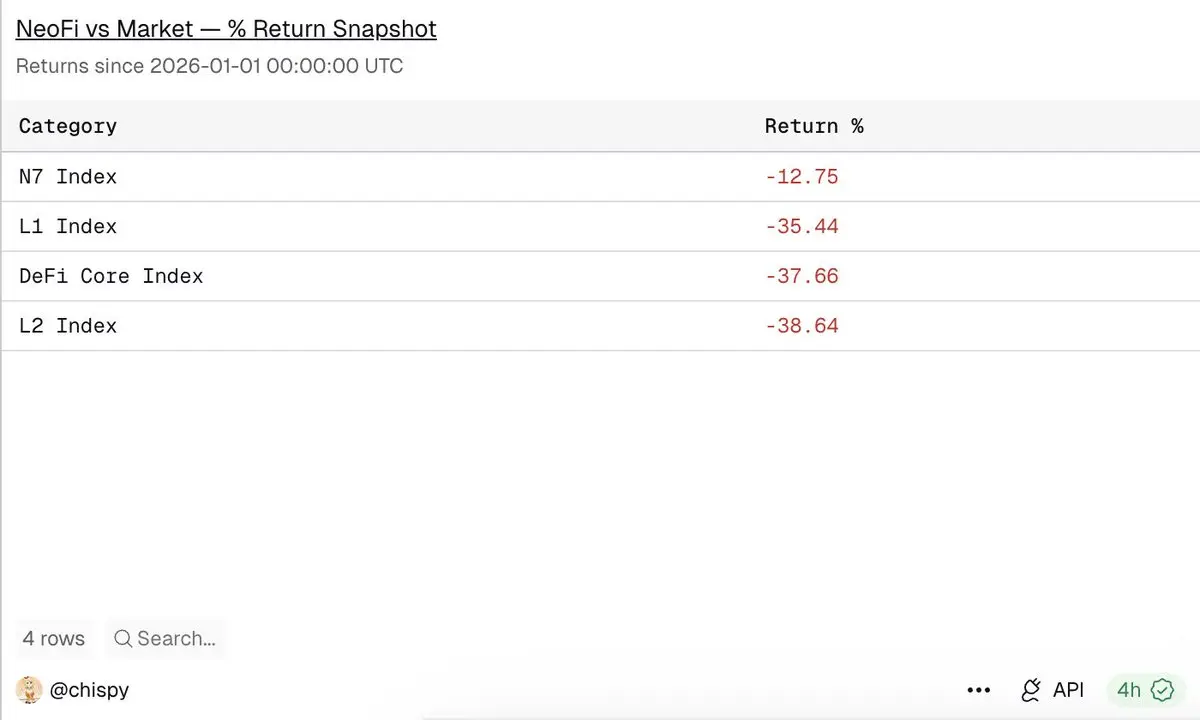Sort by the Return % column header
1200x720 pixels.
coord(814,126)
